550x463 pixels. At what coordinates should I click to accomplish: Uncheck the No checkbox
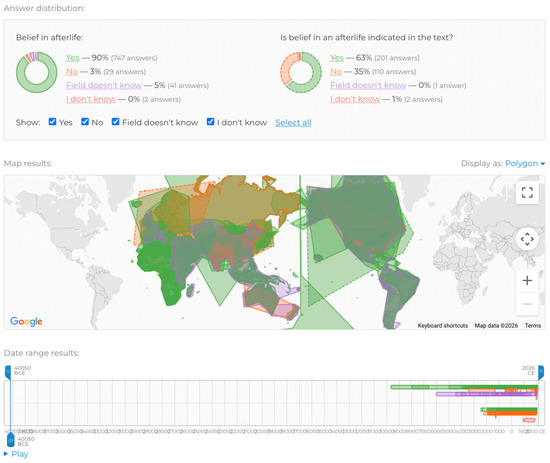tap(85, 122)
